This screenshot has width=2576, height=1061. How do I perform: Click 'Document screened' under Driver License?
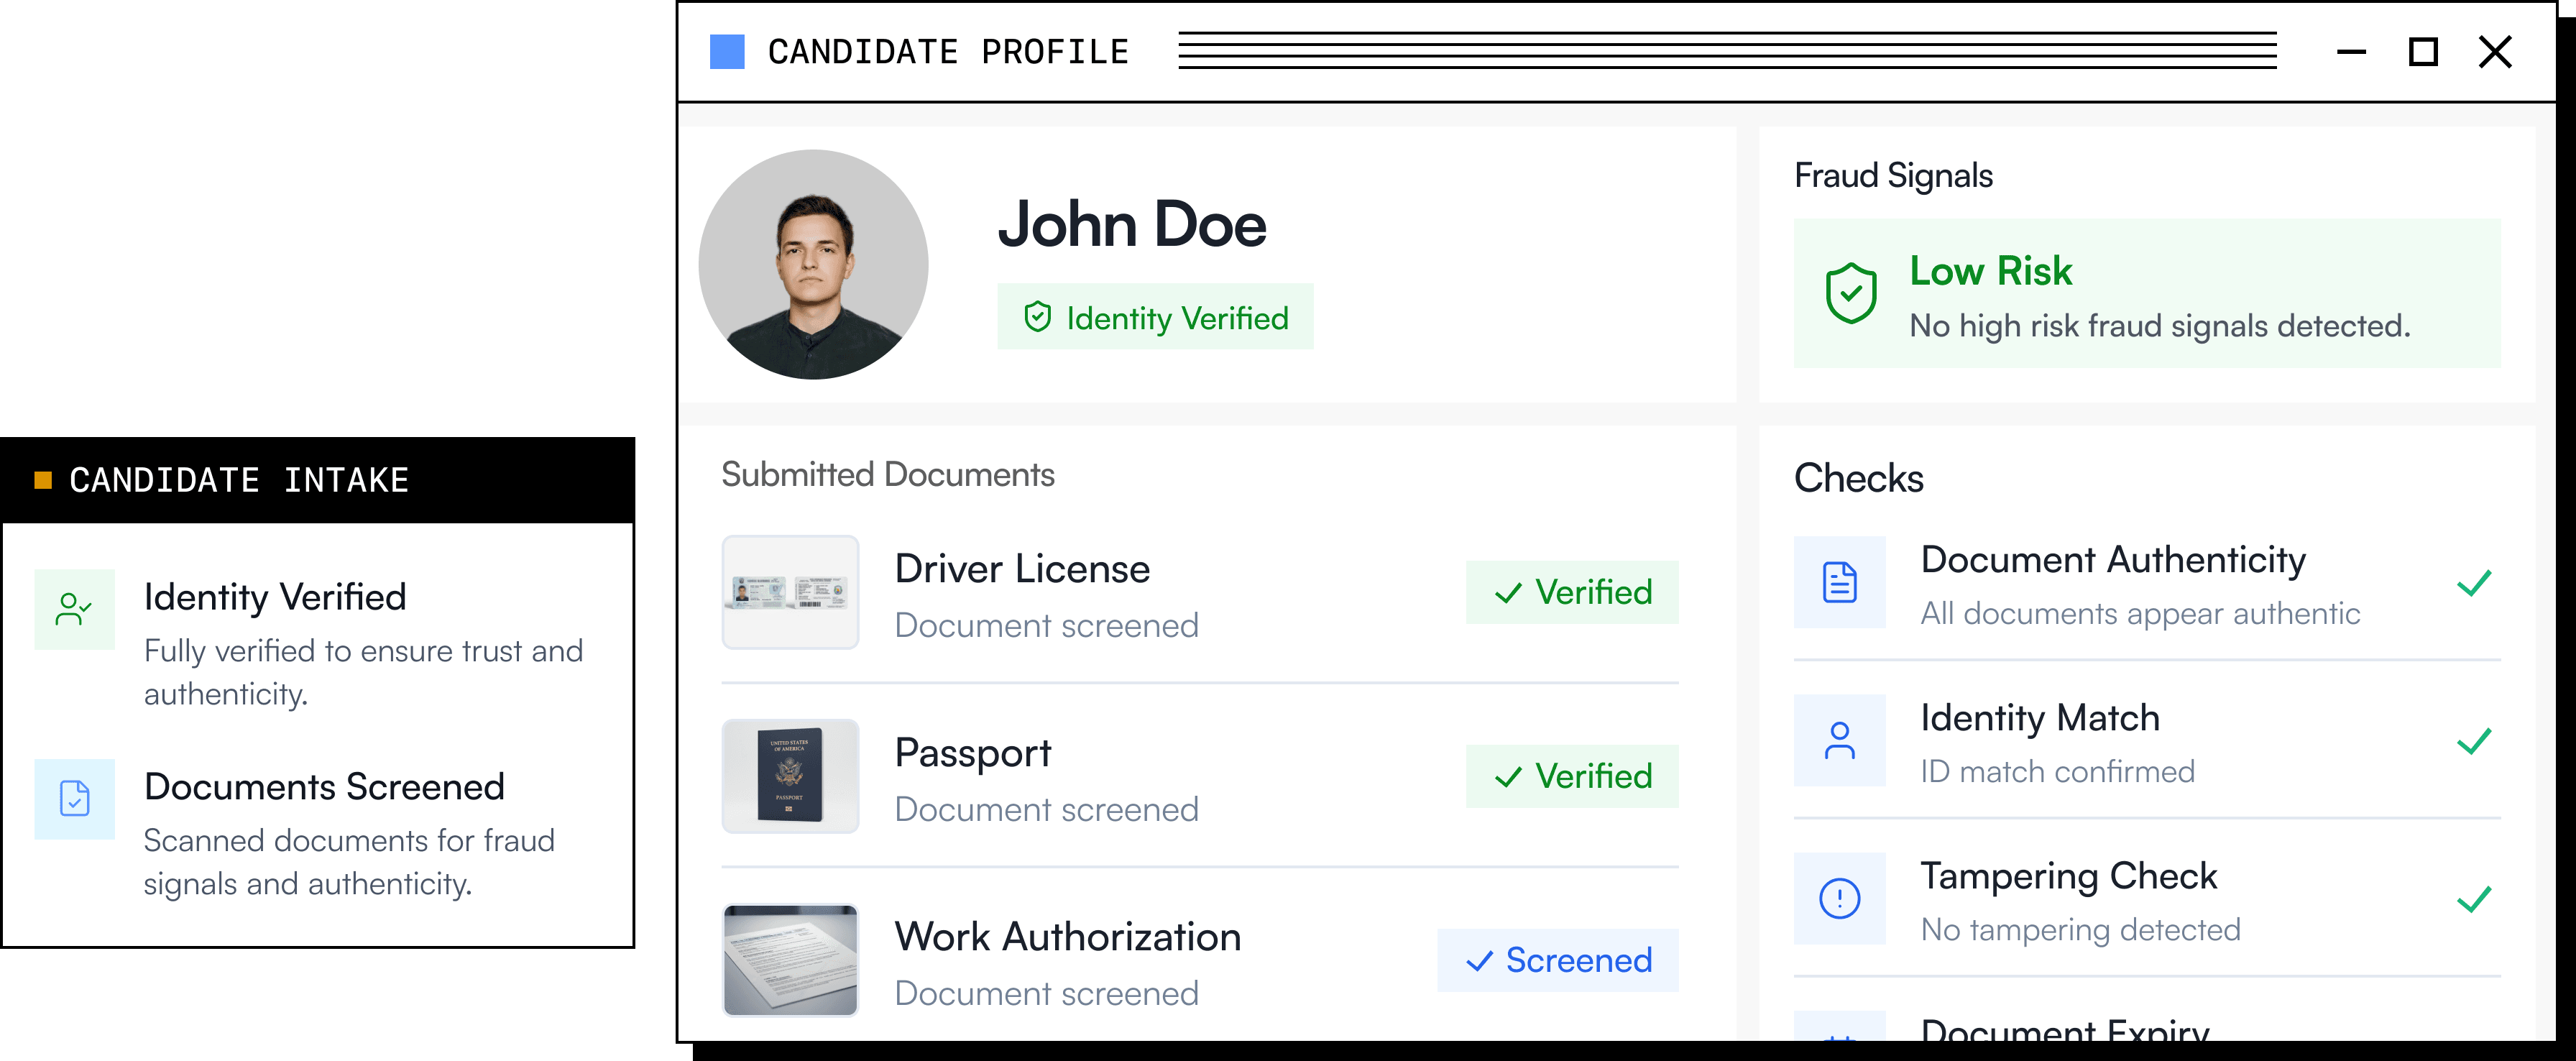(1046, 626)
